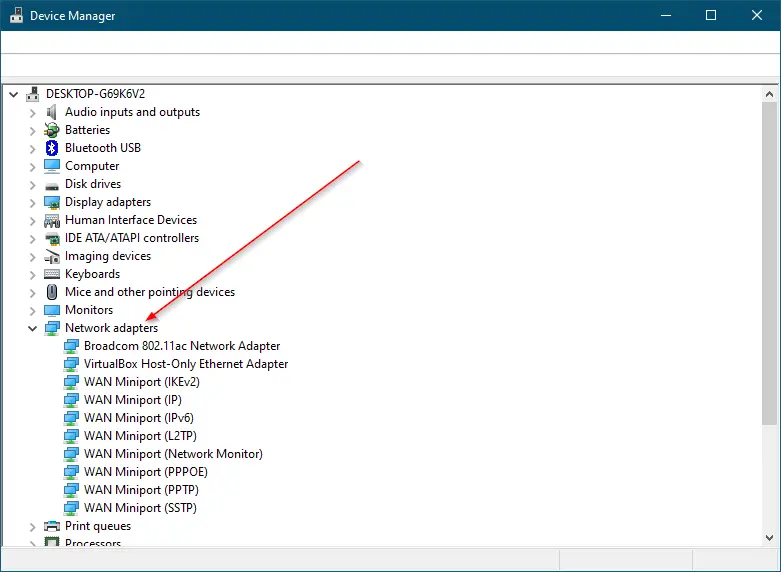This screenshot has width=781, height=572.
Task: Select the WAN Miniport (Network Monitor) label
Action: tap(173, 453)
